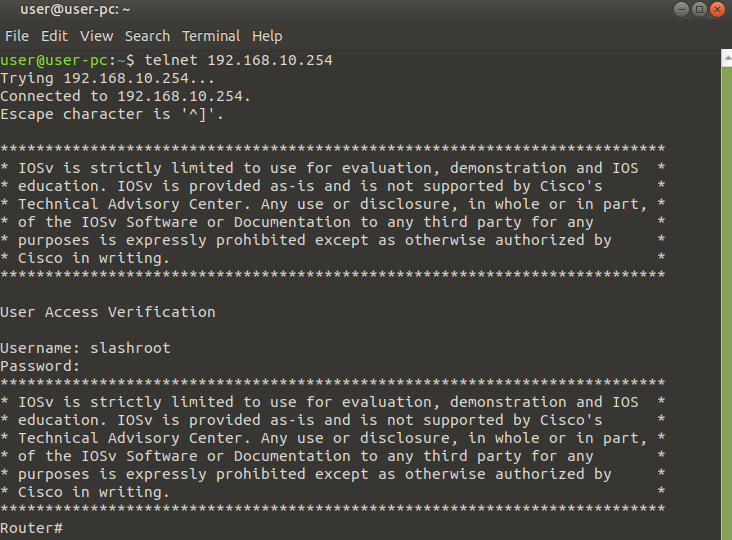Open the Help menu
This screenshot has width=732, height=540.
point(267,36)
